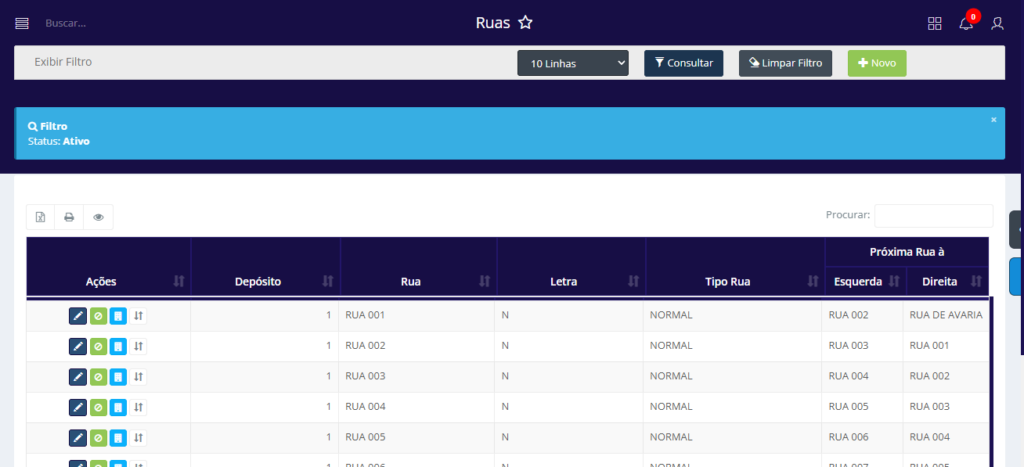Open the 10 Linhas rows dropdown

(573, 63)
